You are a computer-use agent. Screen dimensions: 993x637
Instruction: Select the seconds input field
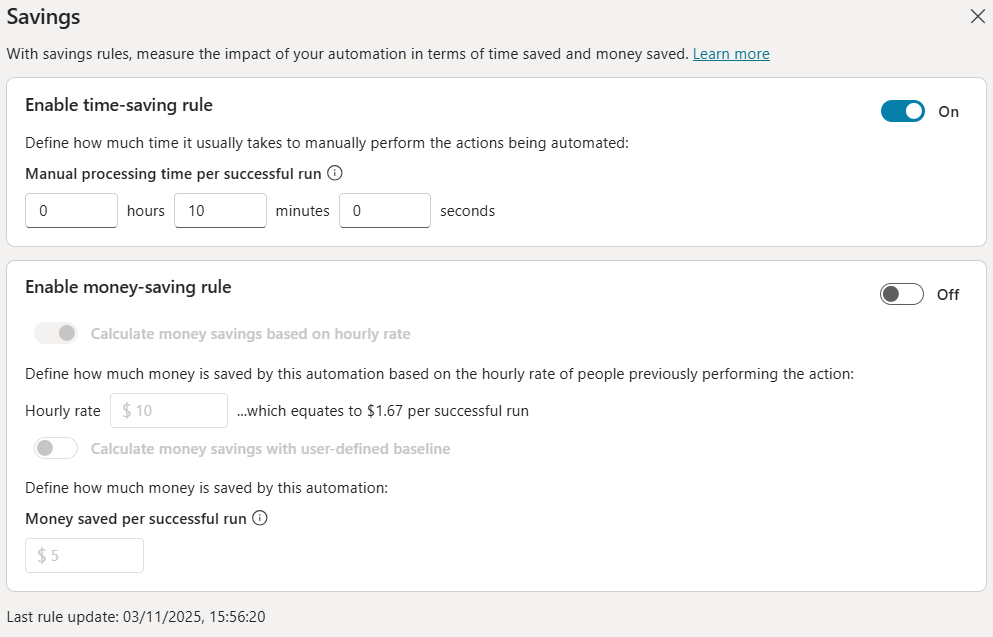[x=384, y=210]
